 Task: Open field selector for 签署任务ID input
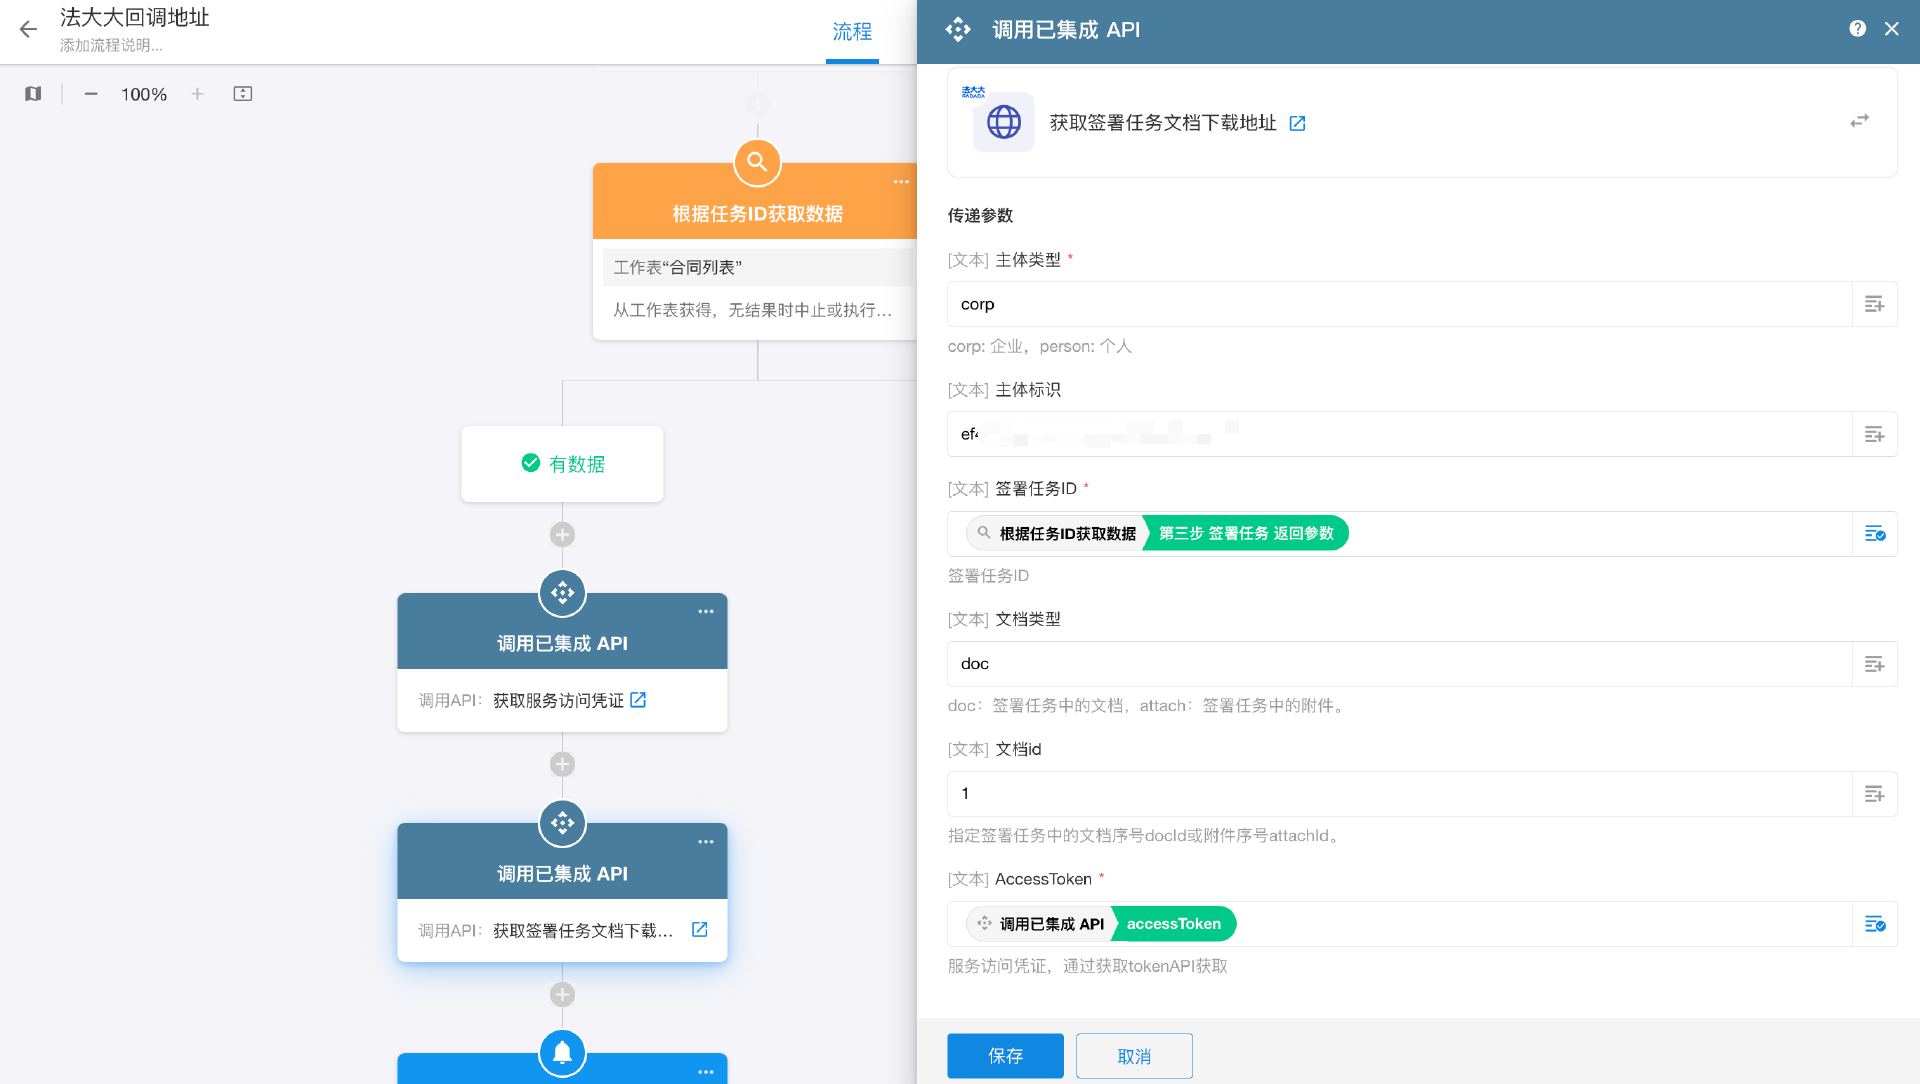(x=1874, y=534)
